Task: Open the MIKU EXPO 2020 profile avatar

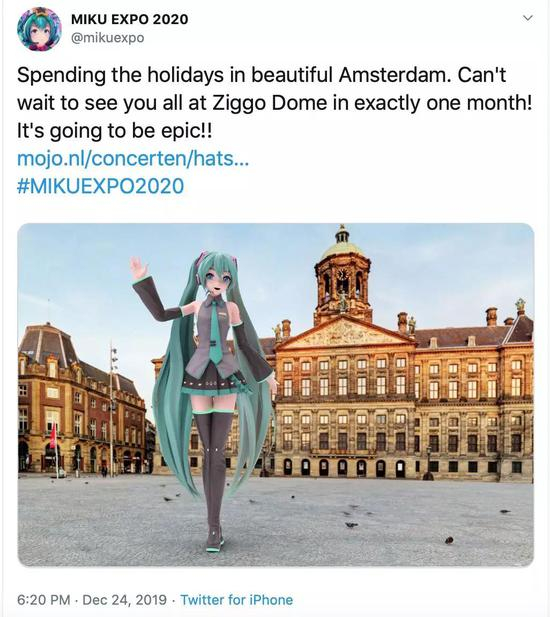Action: click(x=39, y=29)
